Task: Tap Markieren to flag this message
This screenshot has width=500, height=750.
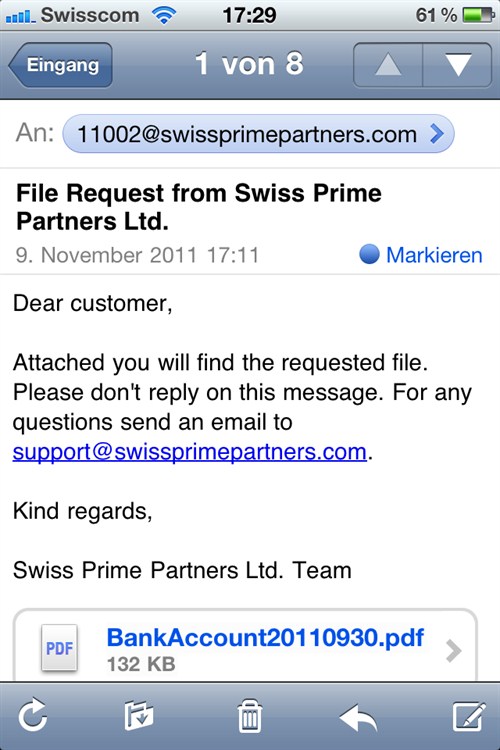Action: pos(434,255)
